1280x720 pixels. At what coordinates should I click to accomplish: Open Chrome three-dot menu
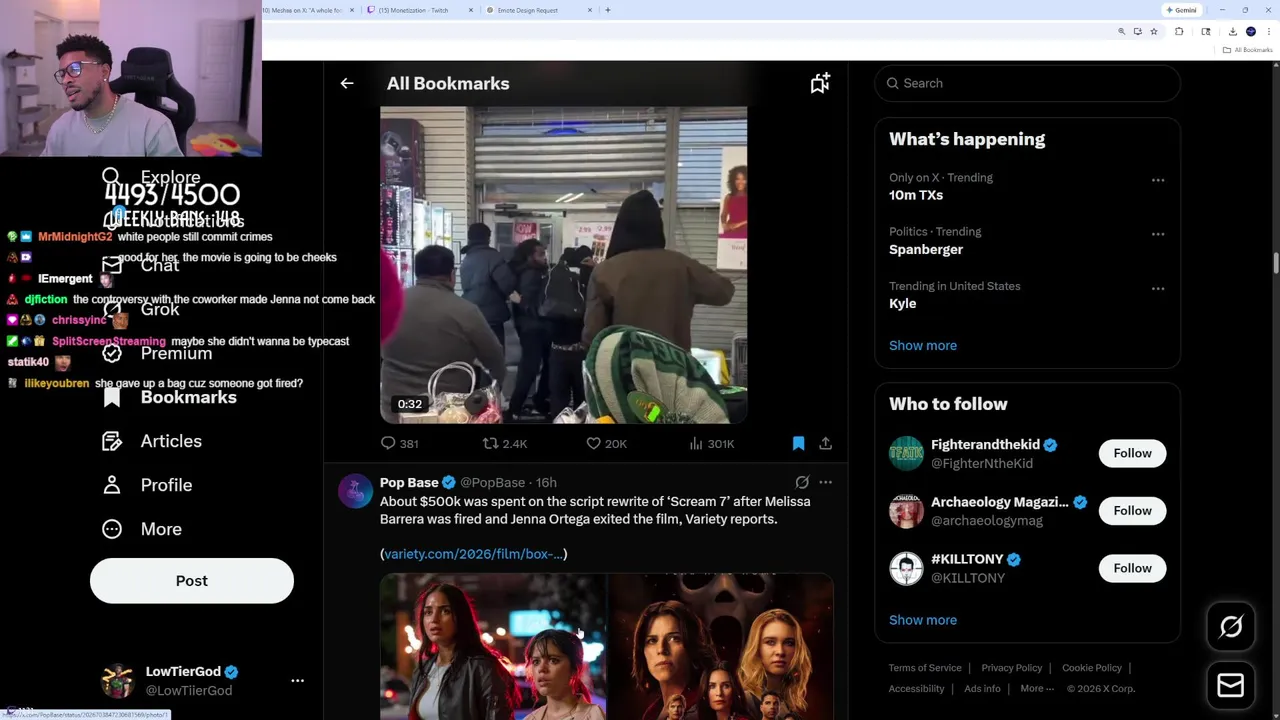(1267, 32)
